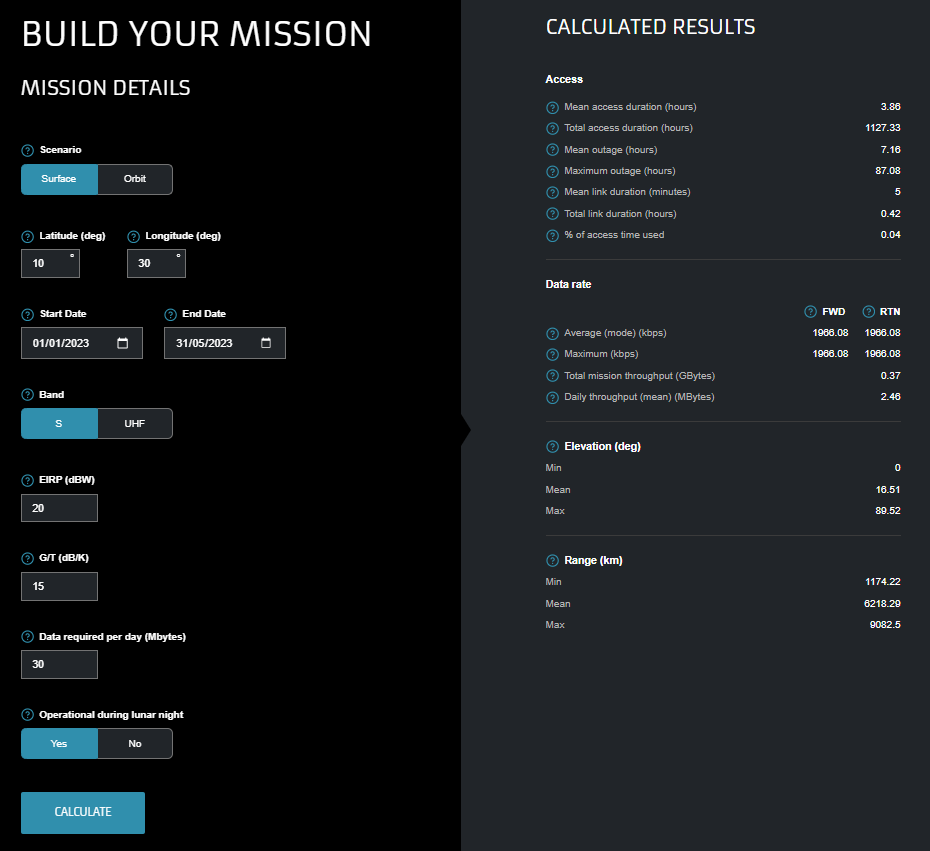Click the help icon next to Range (km)
This screenshot has height=851, width=930.
[x=552, y=561]
